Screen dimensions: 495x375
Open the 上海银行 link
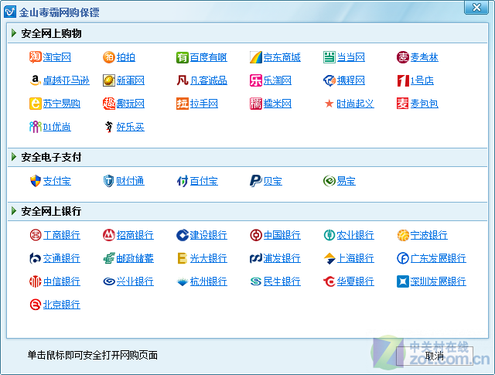pyautogui.click(x=355, y=258)
